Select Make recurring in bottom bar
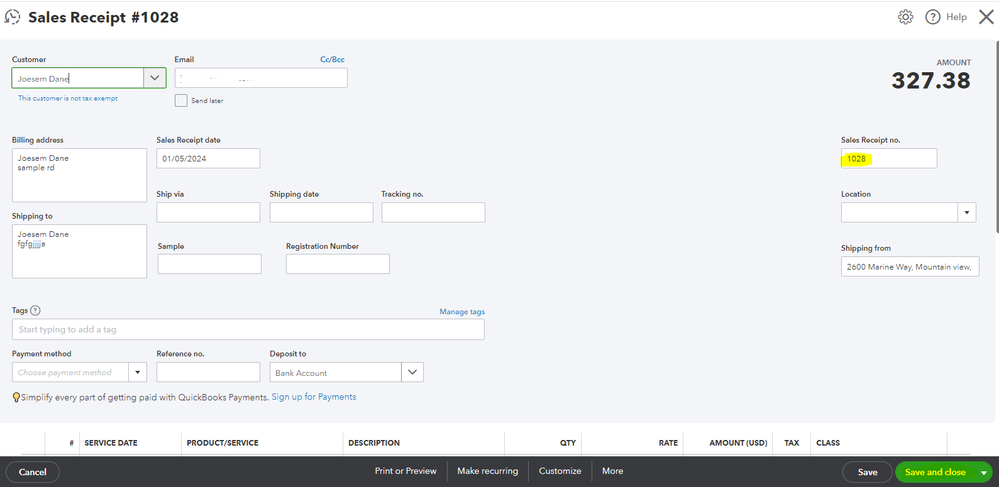The height and width of the screenshot is (487, 999). pyautogui.click(x=488, y=471)
